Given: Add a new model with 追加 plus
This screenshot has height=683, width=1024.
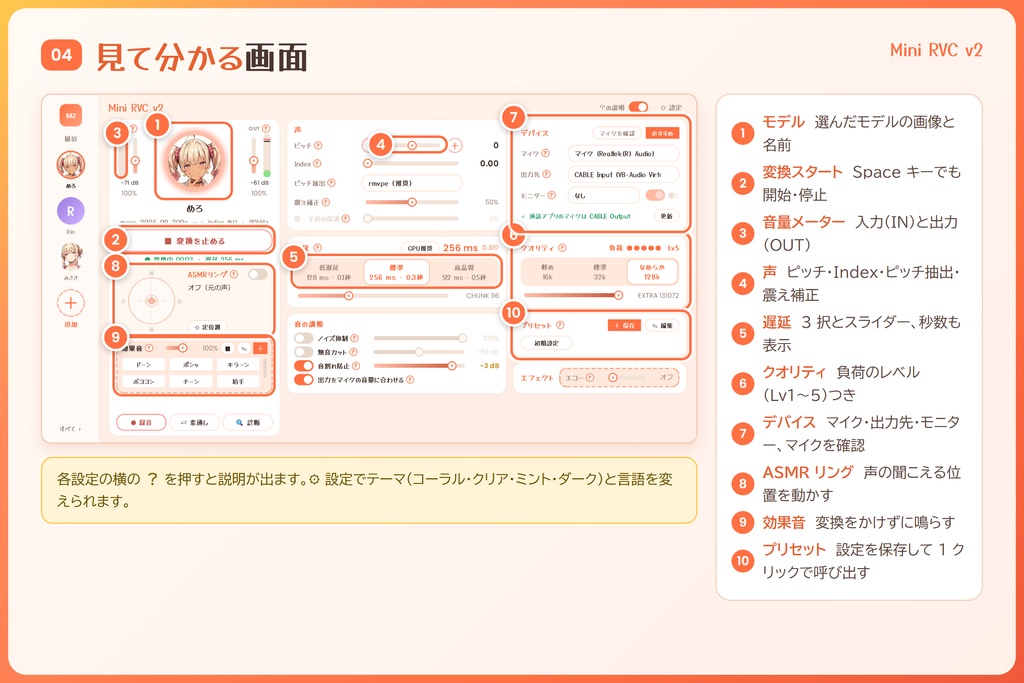Looking at the screenshot, I should pos(71,303).
